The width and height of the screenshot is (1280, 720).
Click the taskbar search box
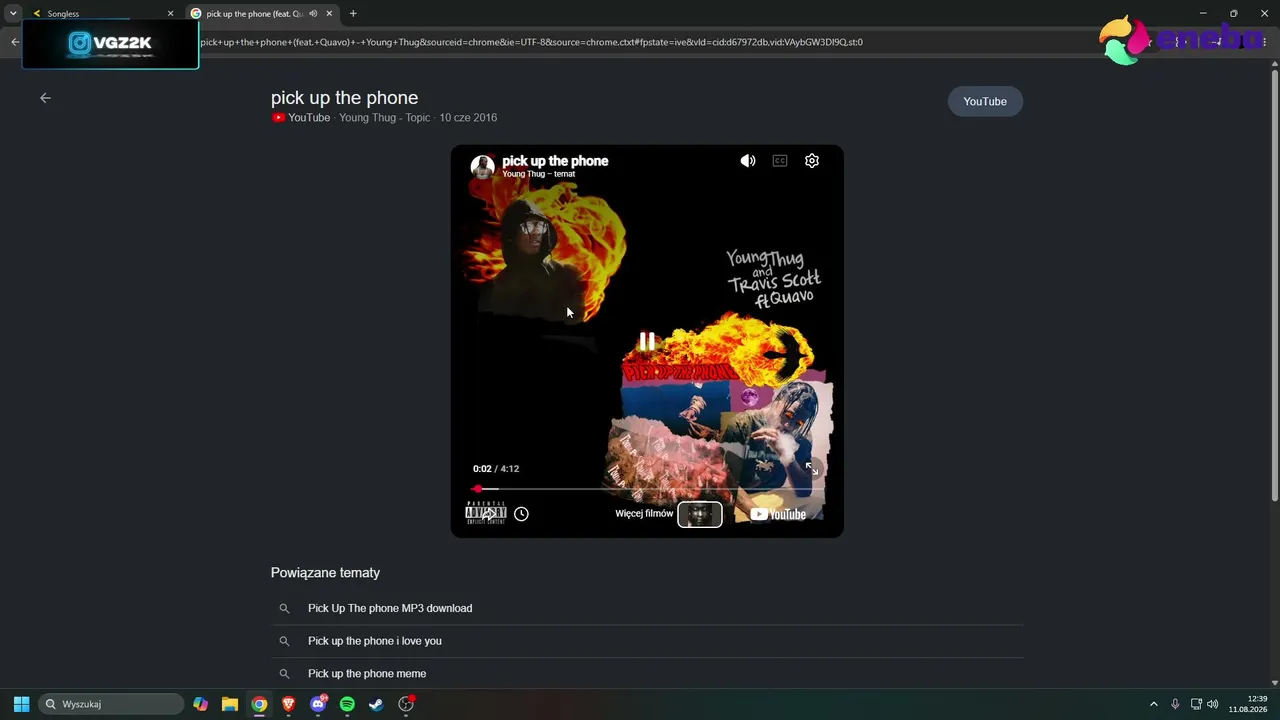click(x=111, y=704)
